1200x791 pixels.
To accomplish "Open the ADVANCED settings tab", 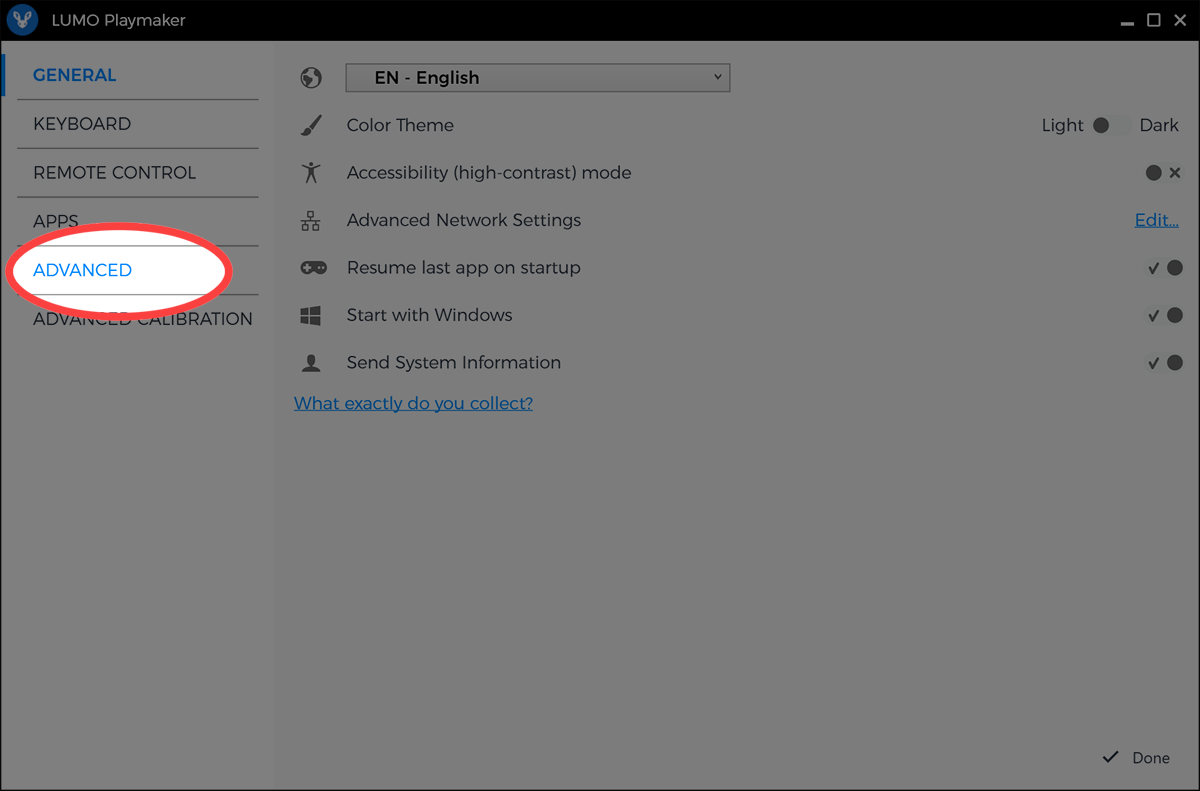I will (83, 270).
